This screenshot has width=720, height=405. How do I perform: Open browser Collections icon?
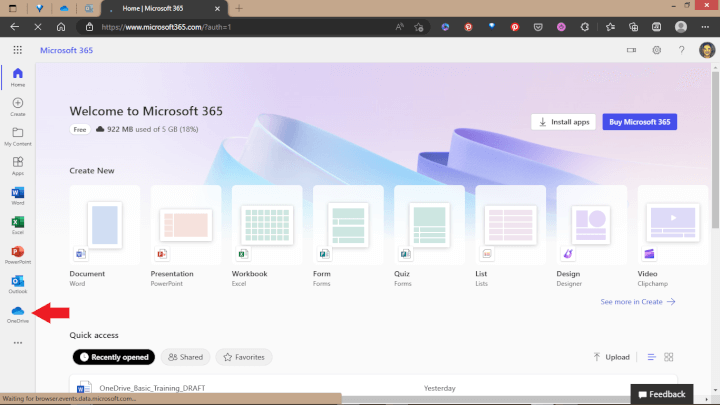click(x=634, y=27)
